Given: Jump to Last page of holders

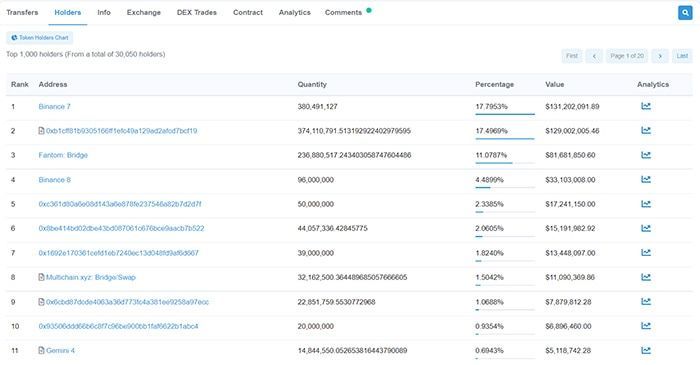Looking at the screenshot, I should point(682,56).
